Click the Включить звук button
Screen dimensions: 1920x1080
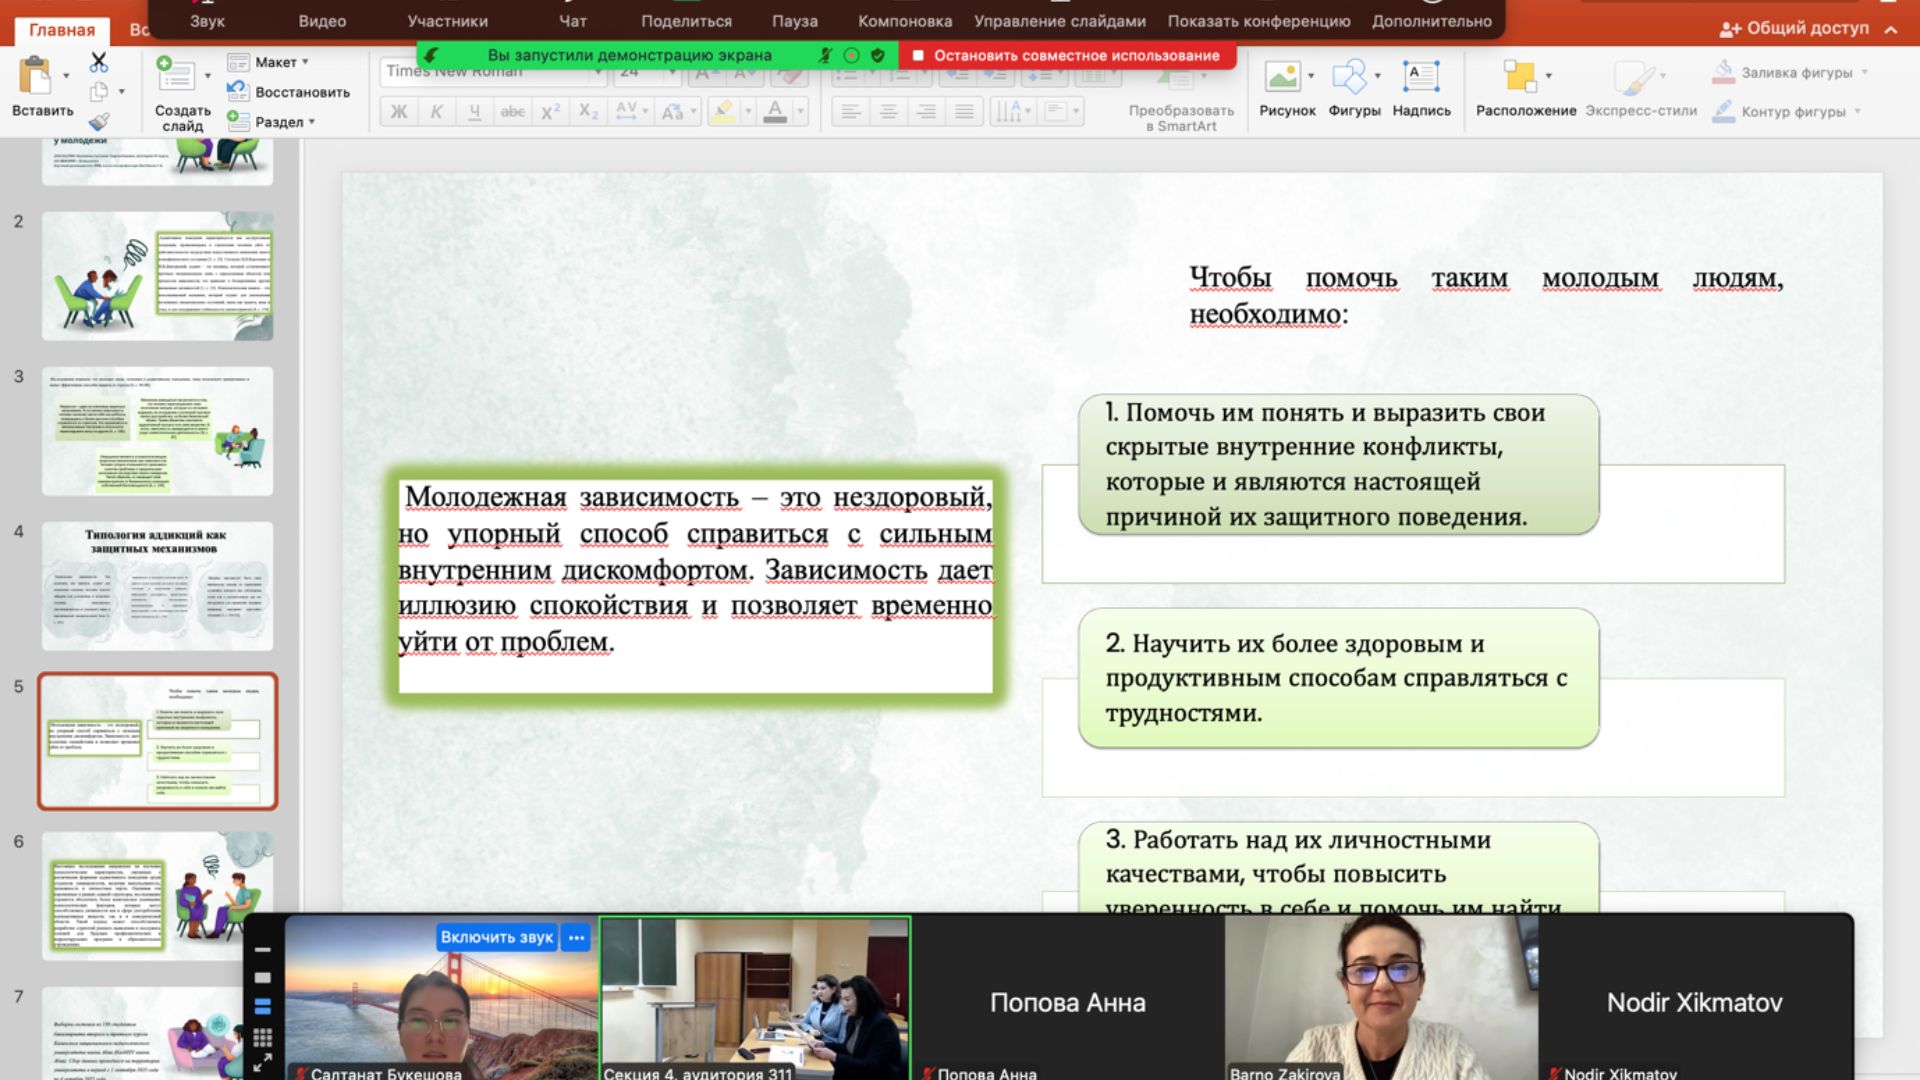pos(496,937)
